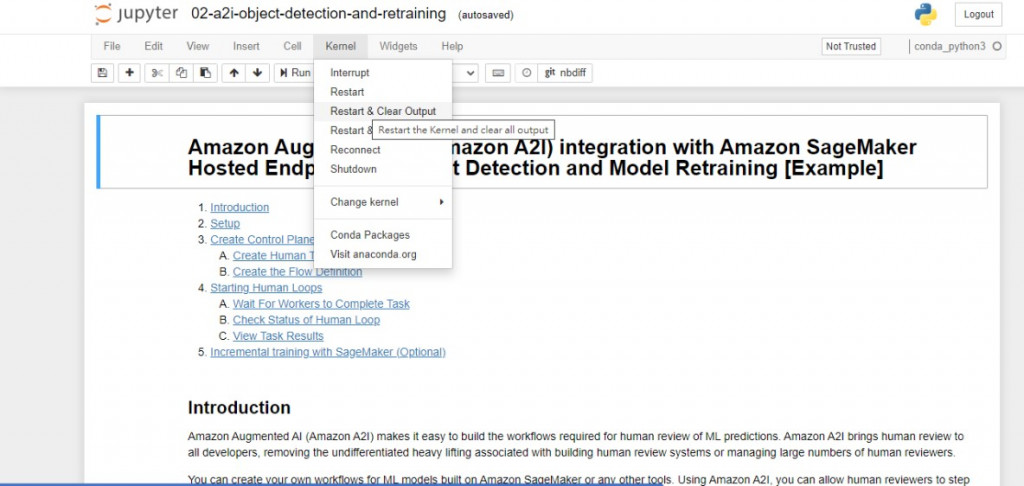Image resolution: width=1024 pixels, height=486 pixels.
Task: Open the Insert menu
Action: click(246, 46)
